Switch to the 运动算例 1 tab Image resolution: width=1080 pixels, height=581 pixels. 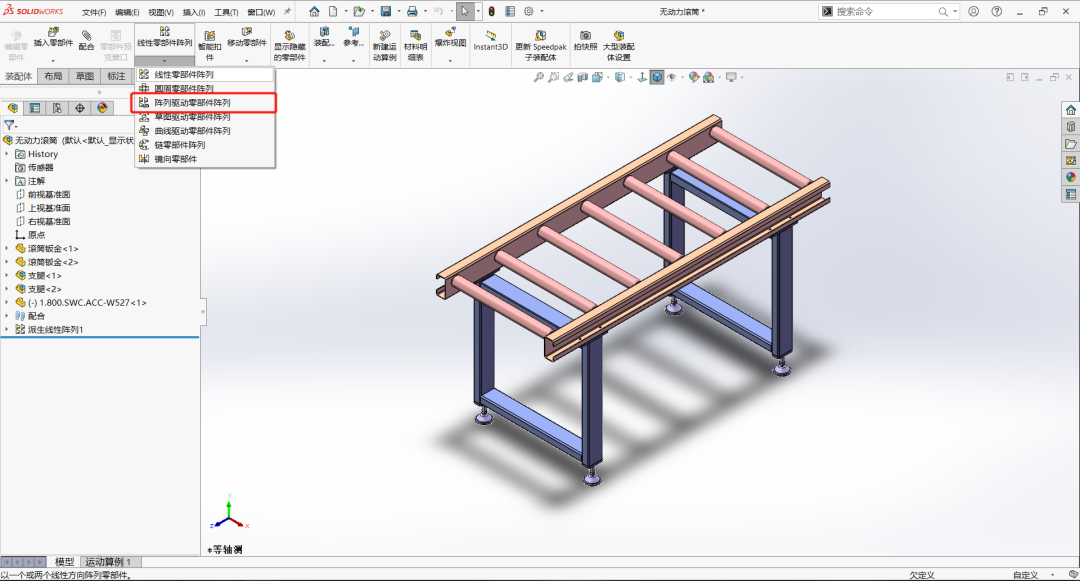click(104, 561)
